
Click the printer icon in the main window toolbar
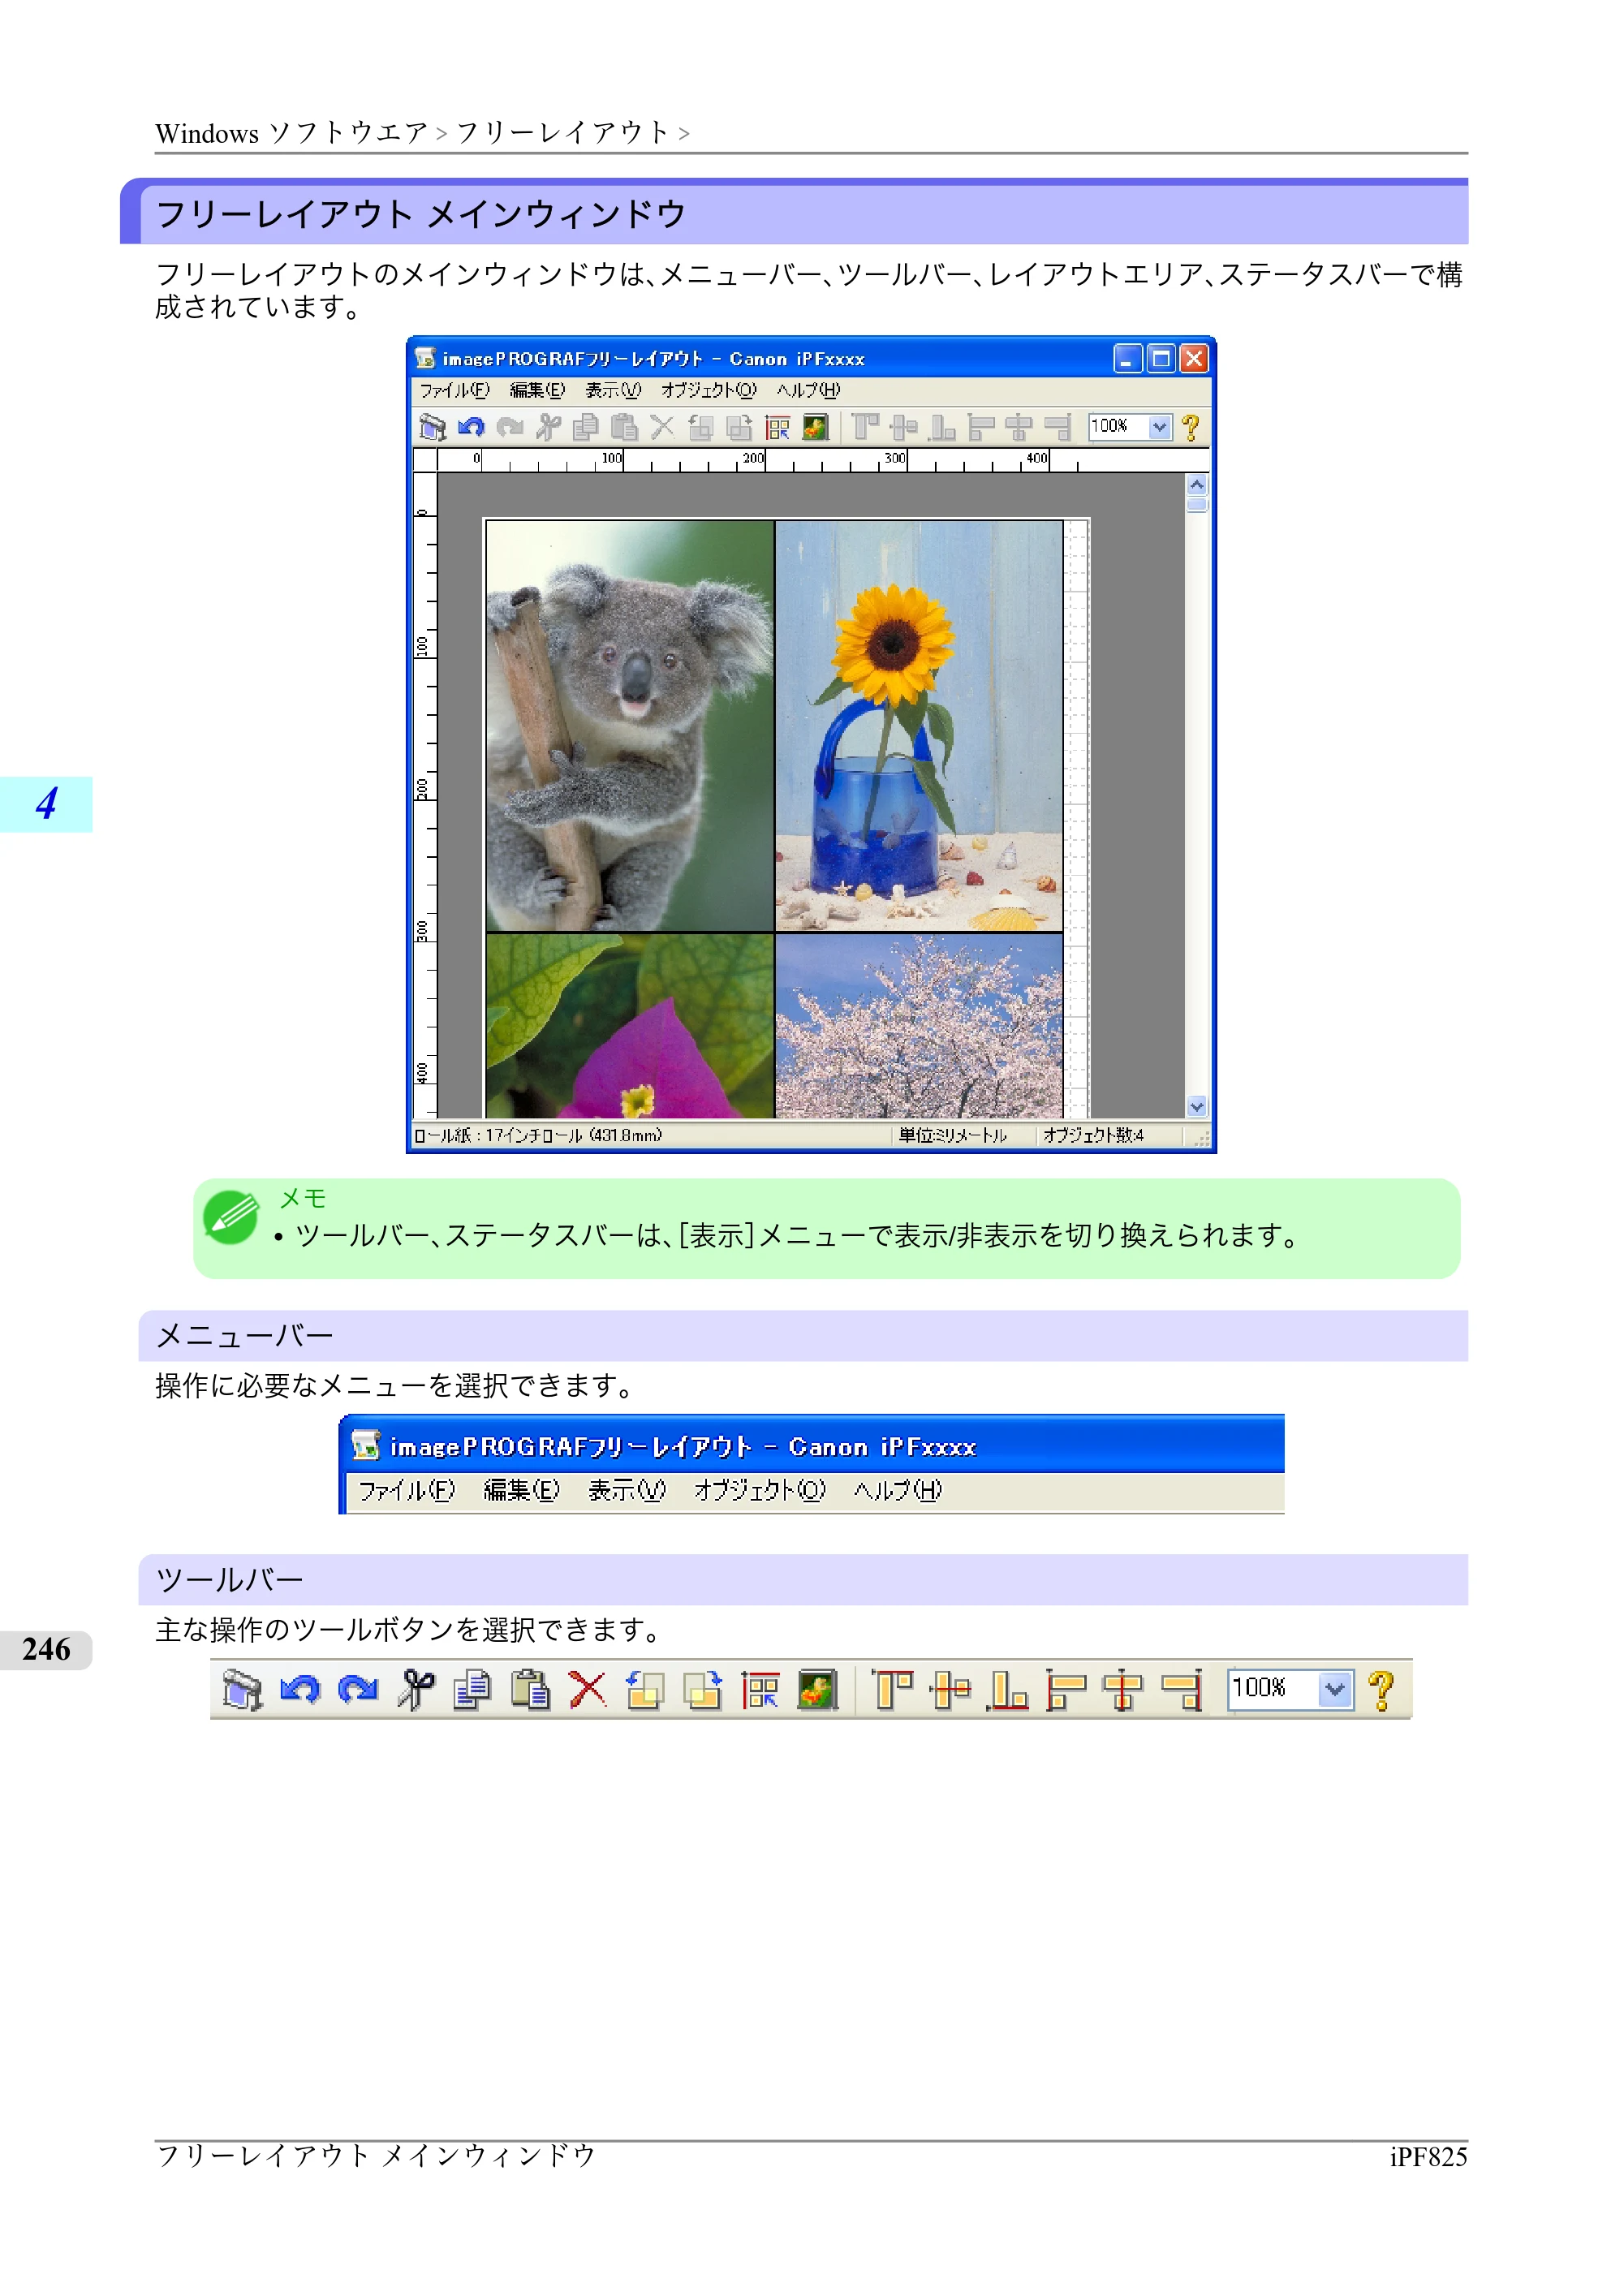[432, 428]
